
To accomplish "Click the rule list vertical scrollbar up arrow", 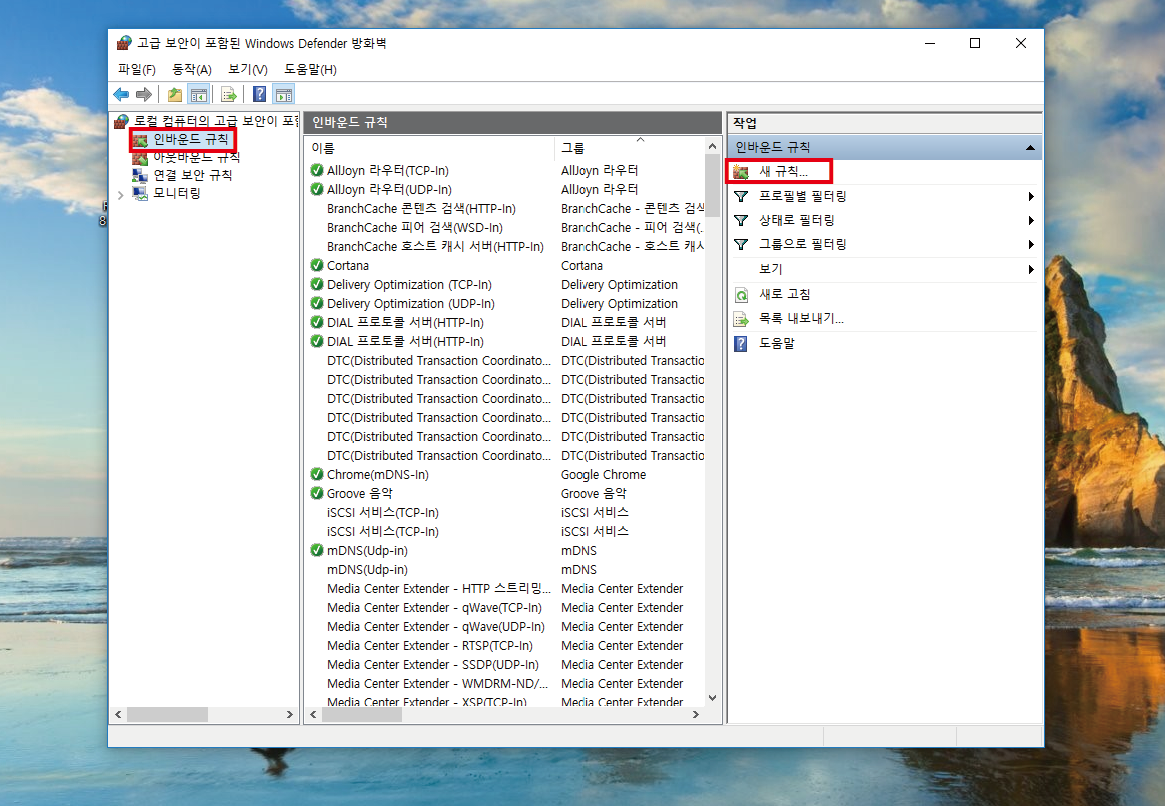I will pyautogui.click(x=713, y=146).
